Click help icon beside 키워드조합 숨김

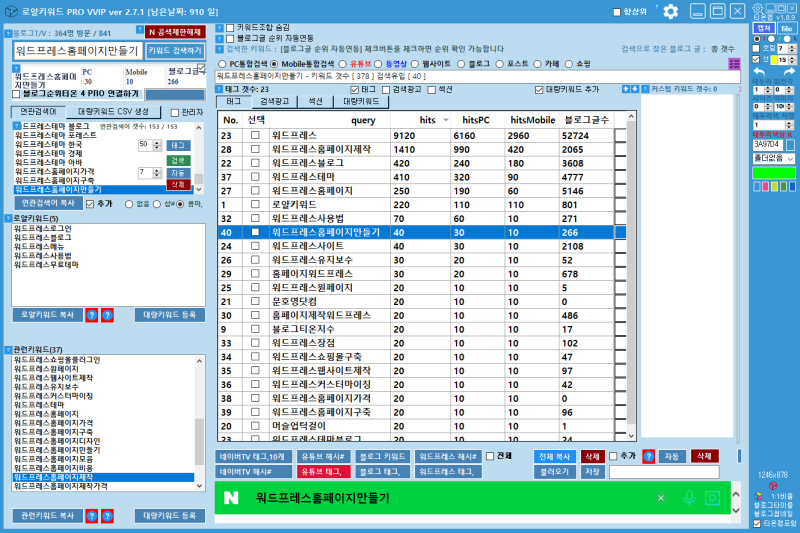pos(219,28)
